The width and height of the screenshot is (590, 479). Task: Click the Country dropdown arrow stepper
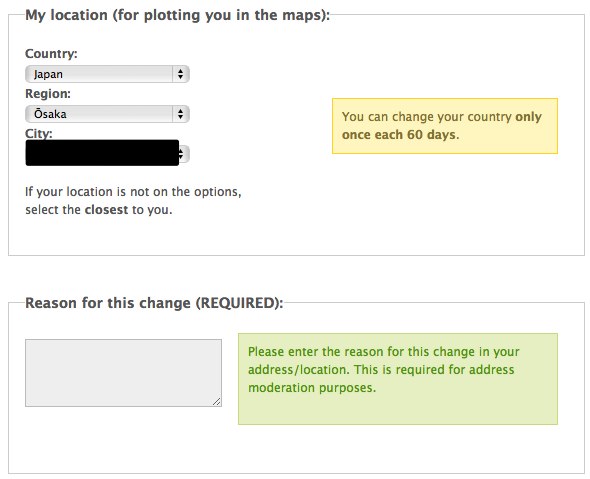181,74
